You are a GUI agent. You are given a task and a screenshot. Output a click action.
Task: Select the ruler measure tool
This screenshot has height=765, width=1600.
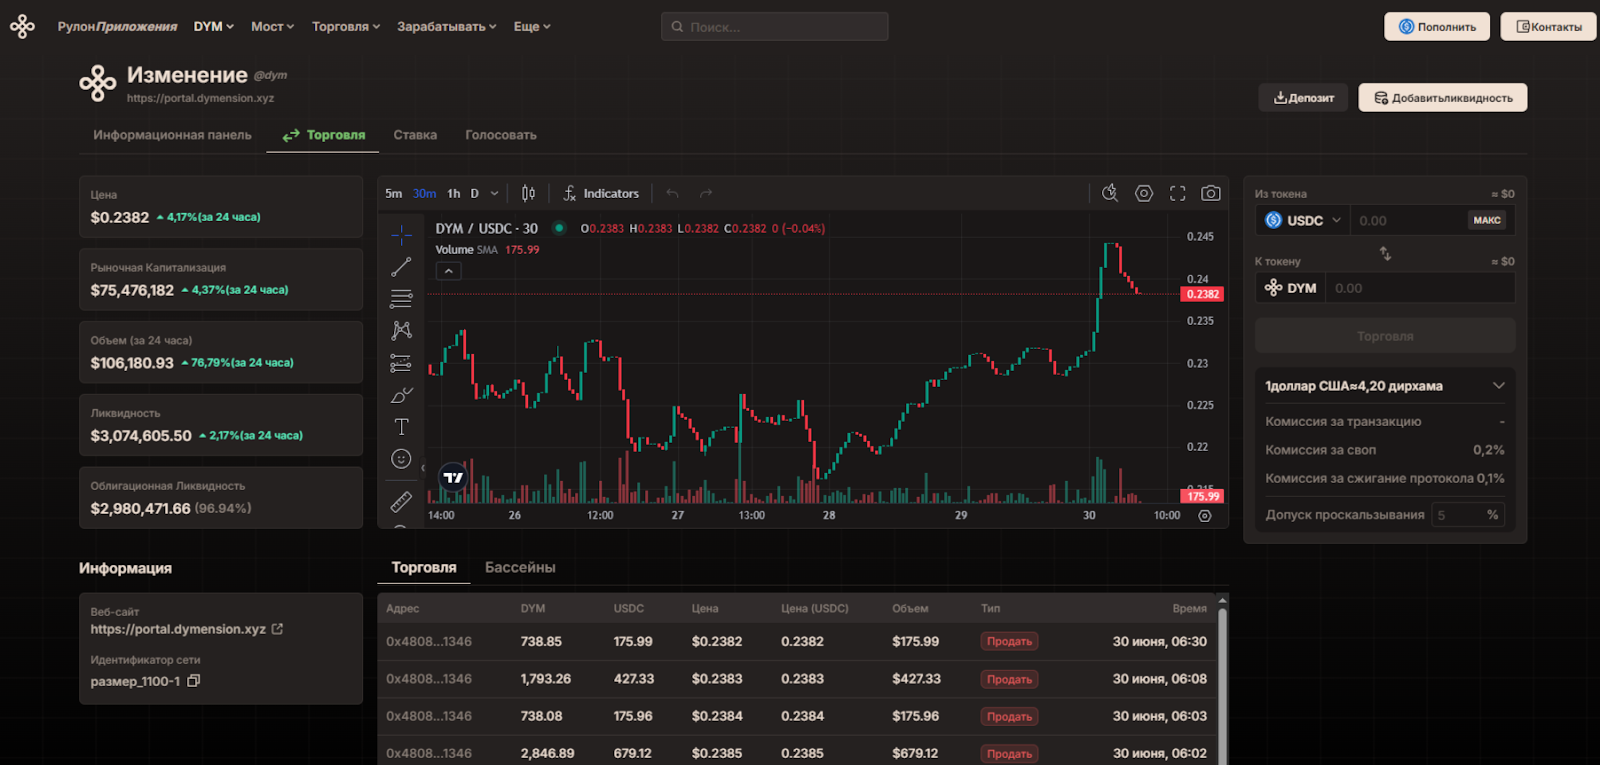401,501
